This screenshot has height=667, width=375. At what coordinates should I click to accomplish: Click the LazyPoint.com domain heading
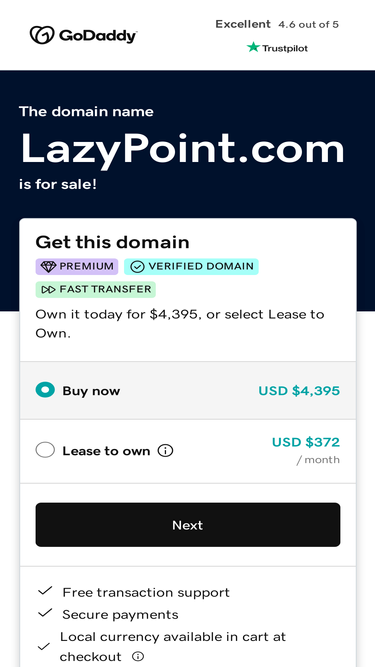point(182,149)
